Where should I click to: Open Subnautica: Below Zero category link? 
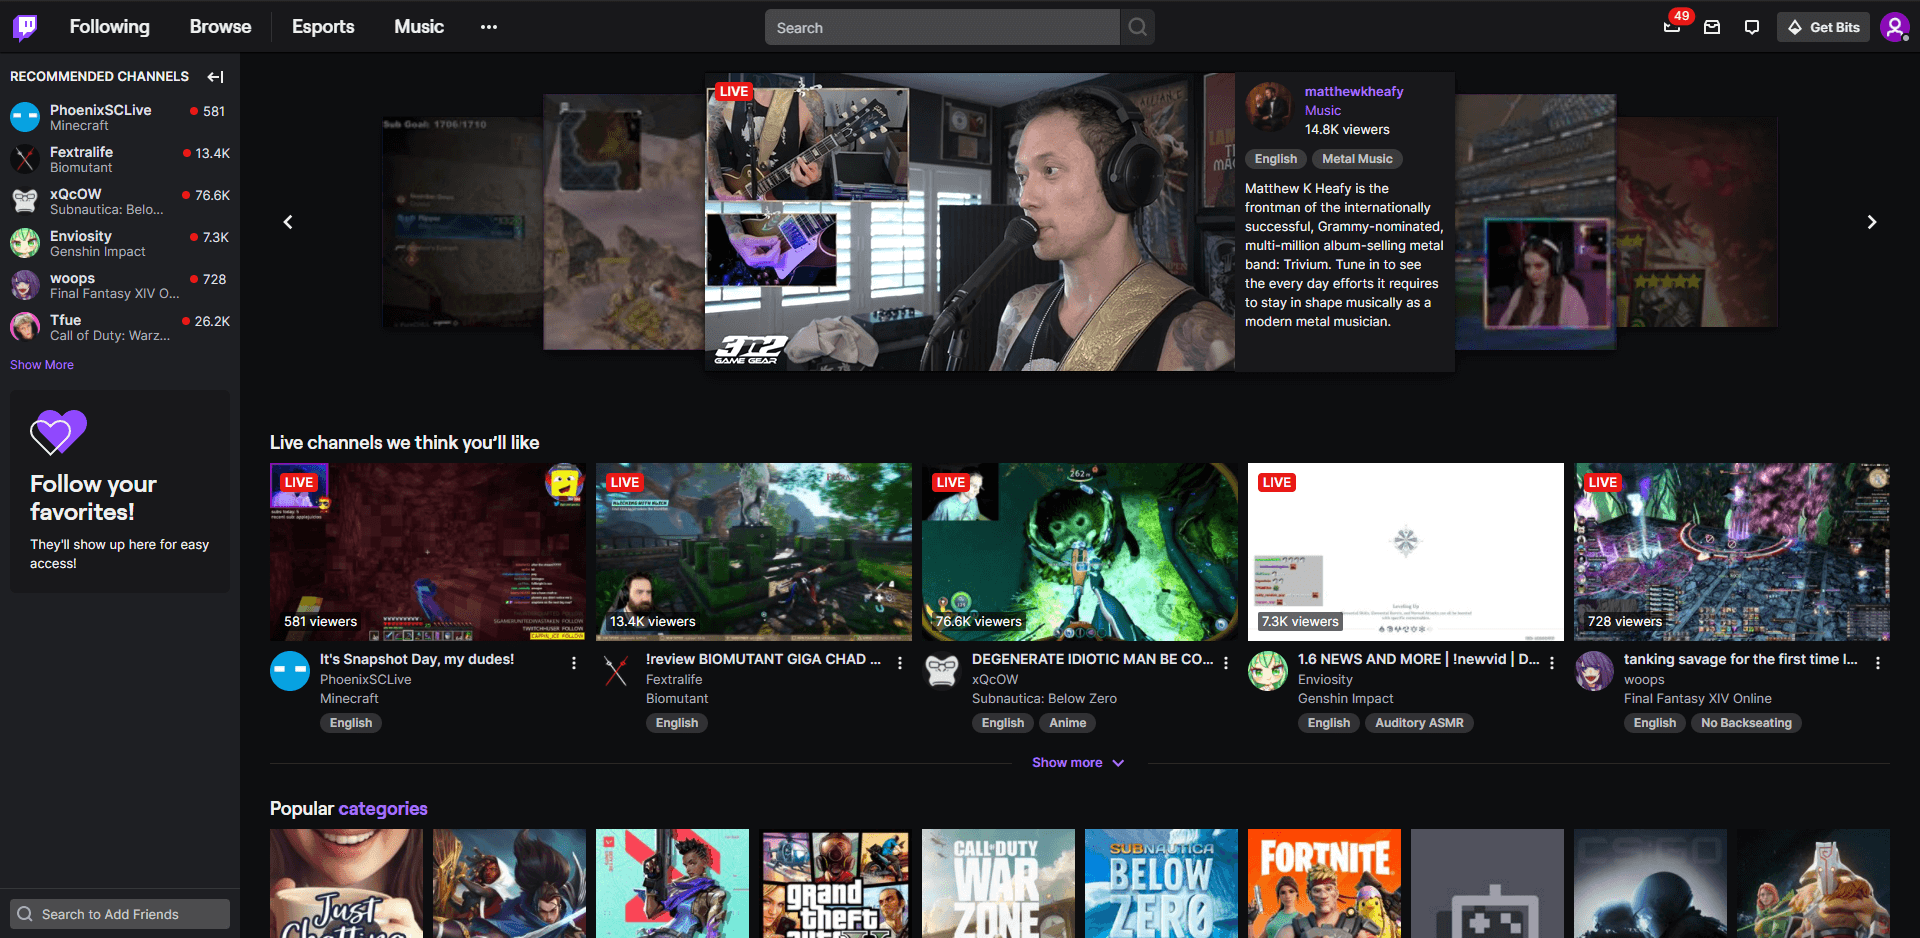tap(1044, 699)
